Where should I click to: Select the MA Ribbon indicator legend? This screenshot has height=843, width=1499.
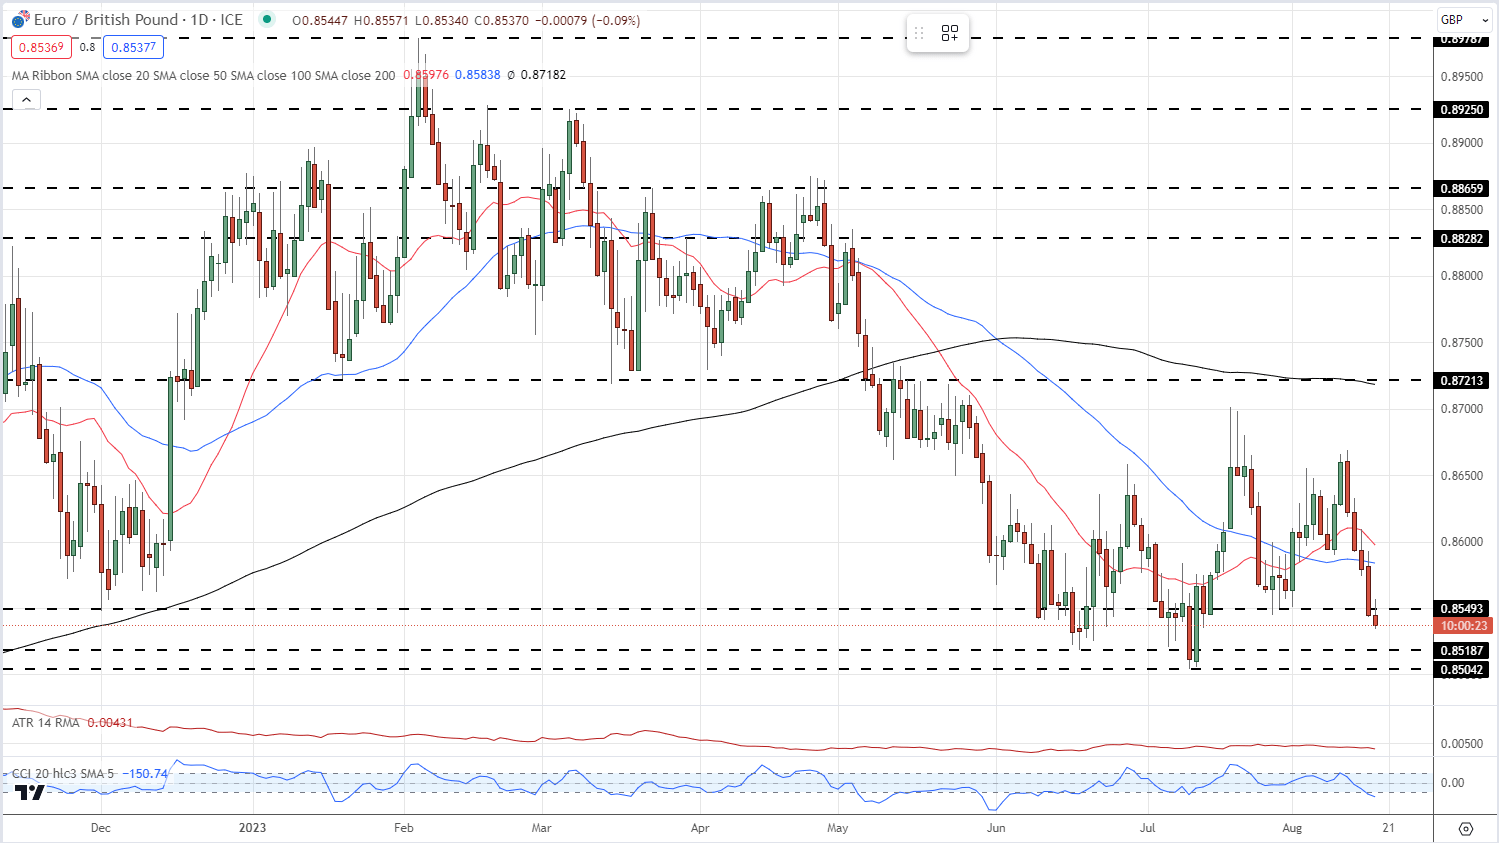coord(203,75)
